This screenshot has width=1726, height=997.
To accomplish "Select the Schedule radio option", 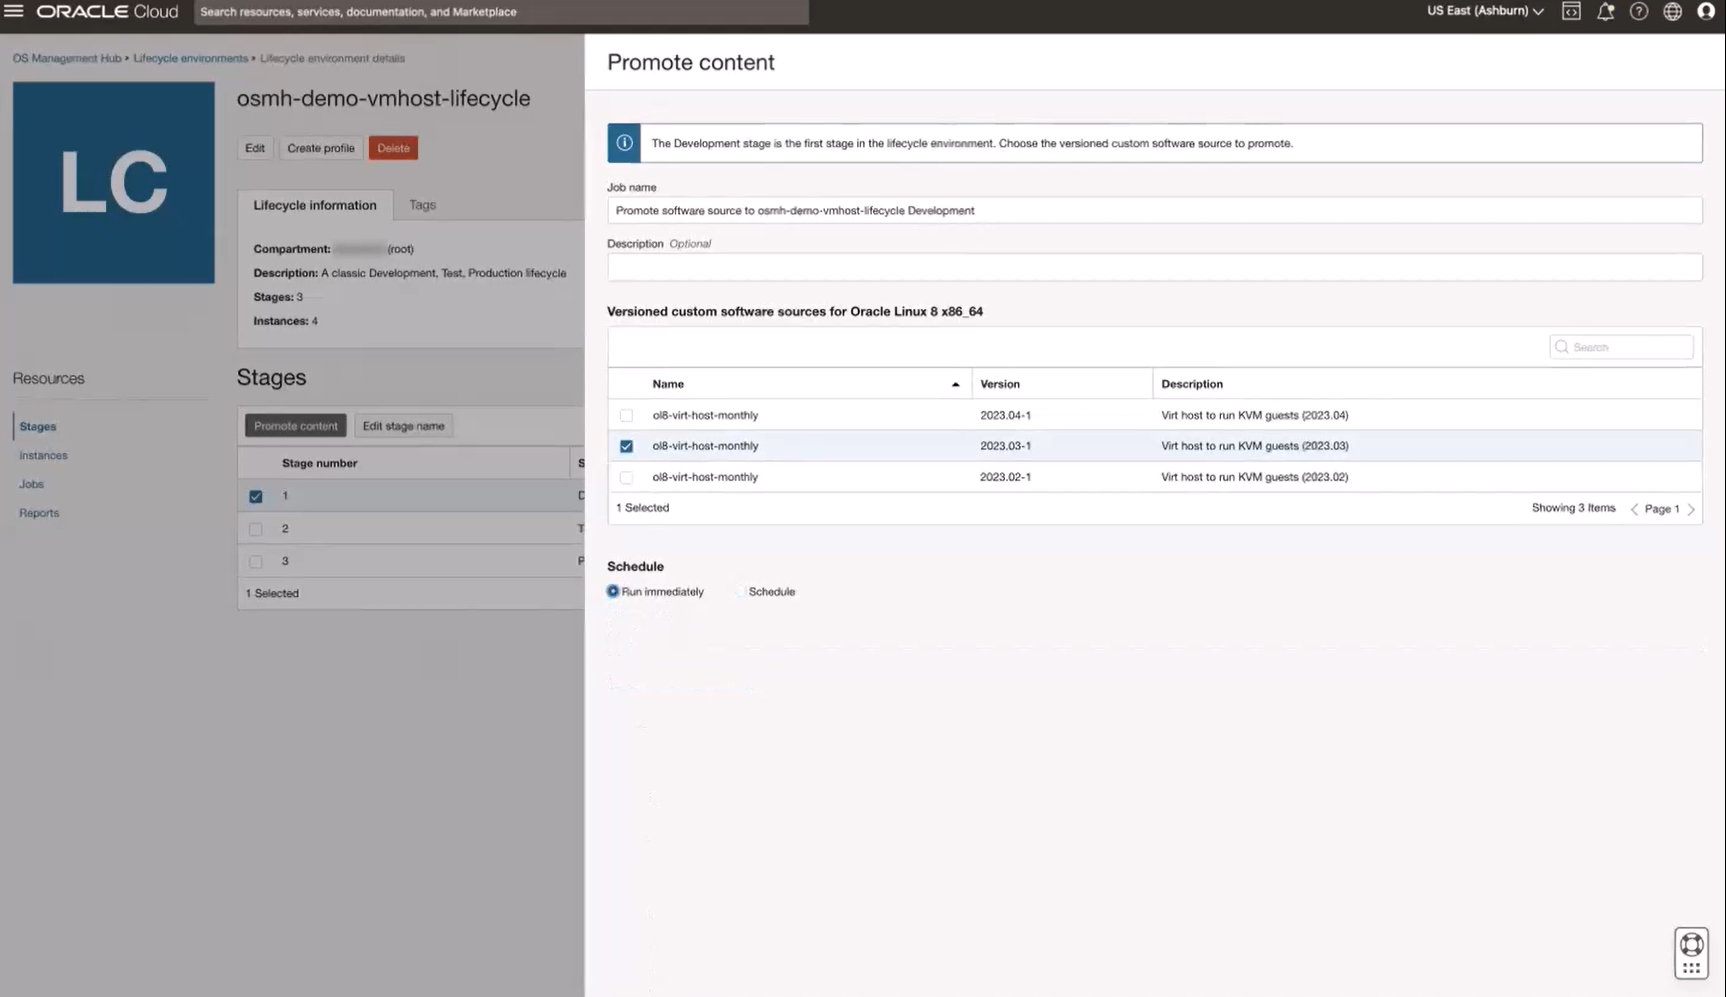I will click(x=741, y=592).
